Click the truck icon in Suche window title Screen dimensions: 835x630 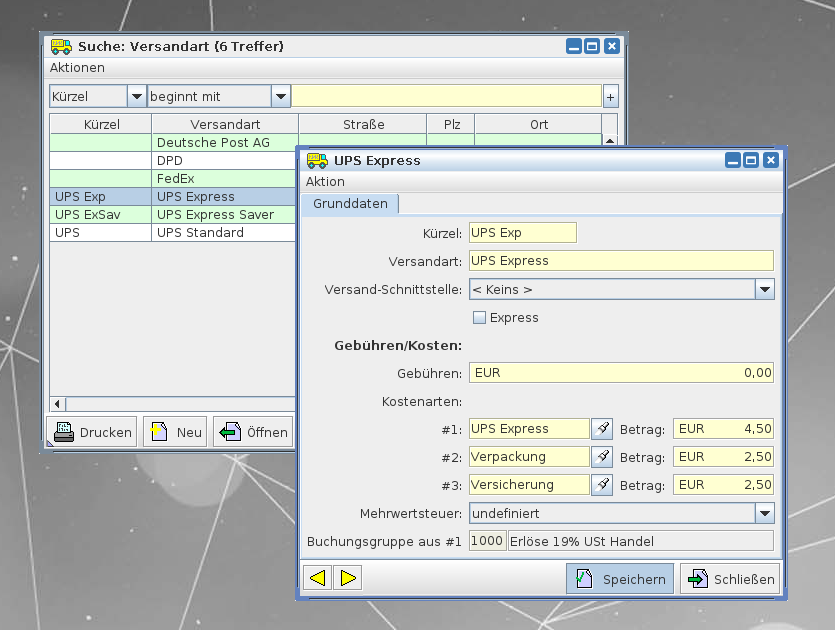(61, 46)
